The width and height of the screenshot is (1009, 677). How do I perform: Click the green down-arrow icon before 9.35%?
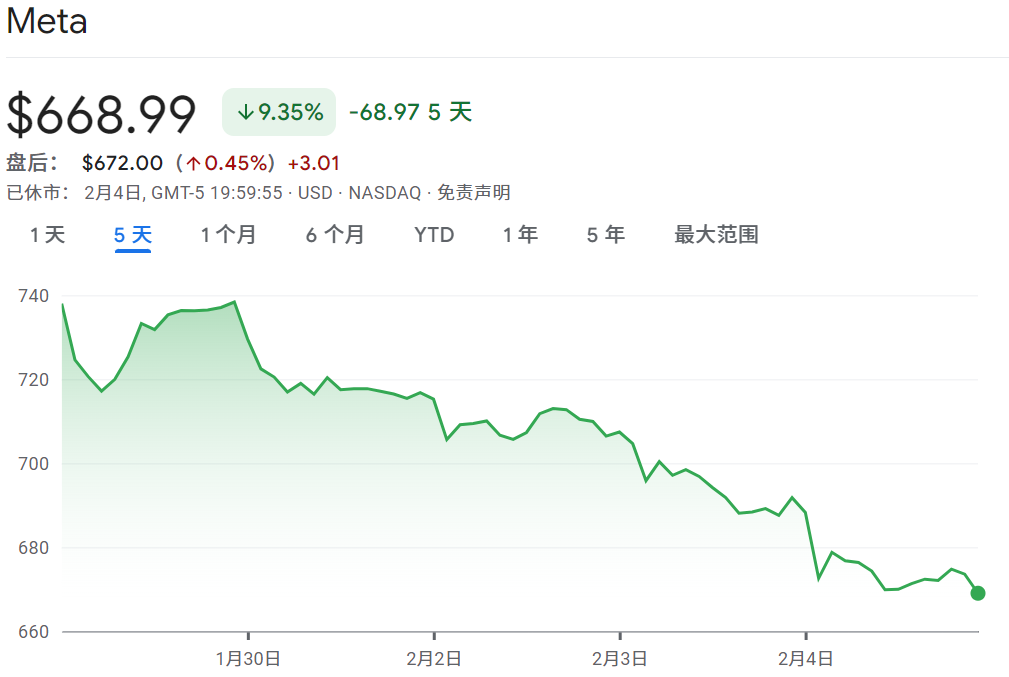coord(248,113)
